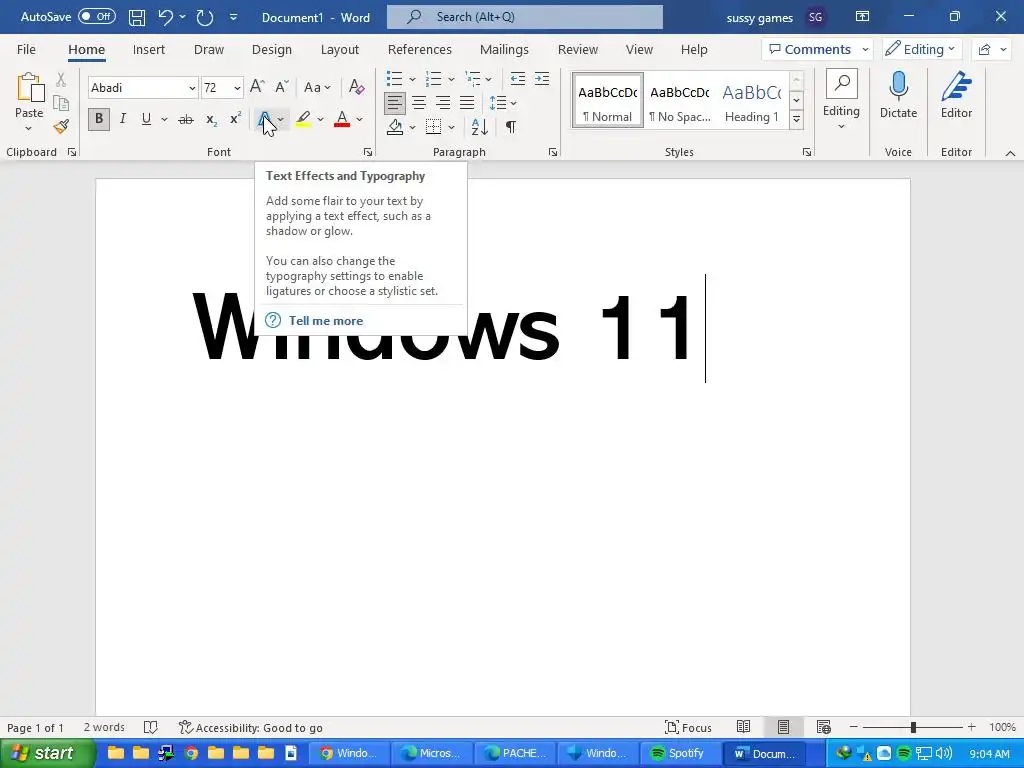Open font size dropdown showing 72
Screen dimensions: 1024x768
point(237,88)
